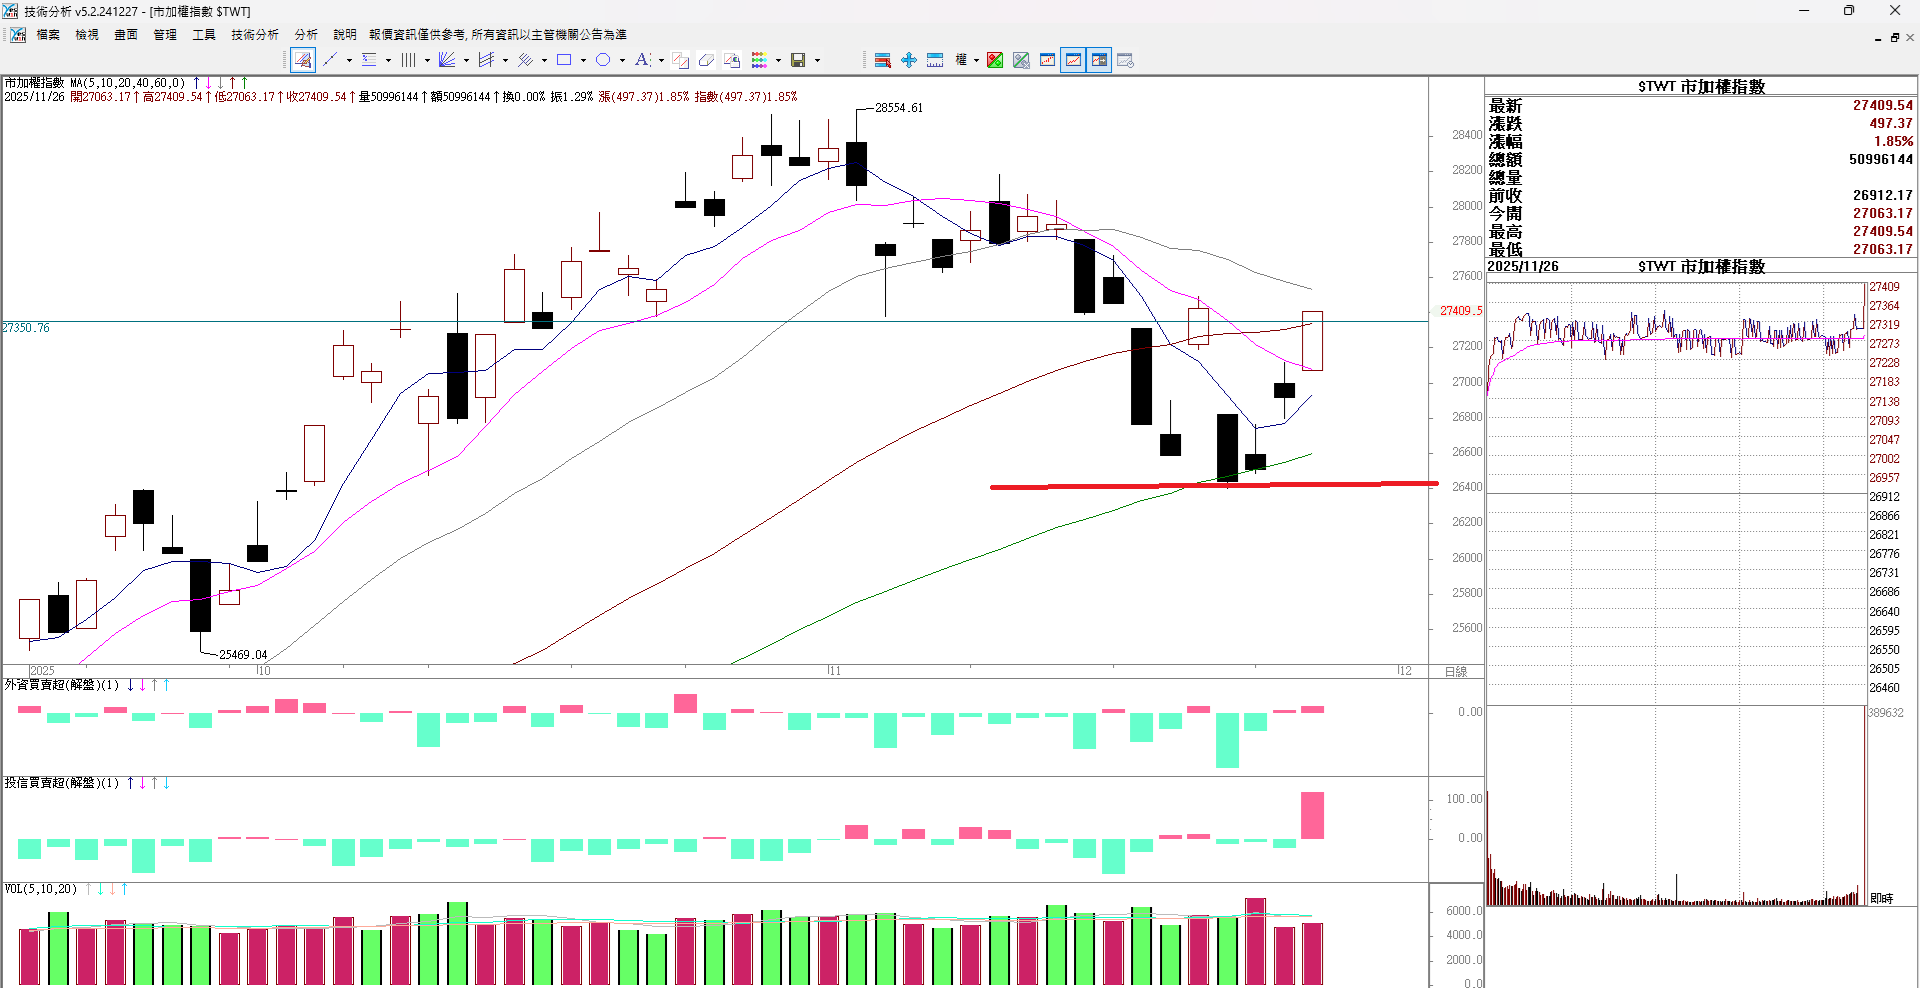The width and height of the screenshot is (1920, 988).
Task: Click the eraser tool icon
Action: (x=706, y=60)
